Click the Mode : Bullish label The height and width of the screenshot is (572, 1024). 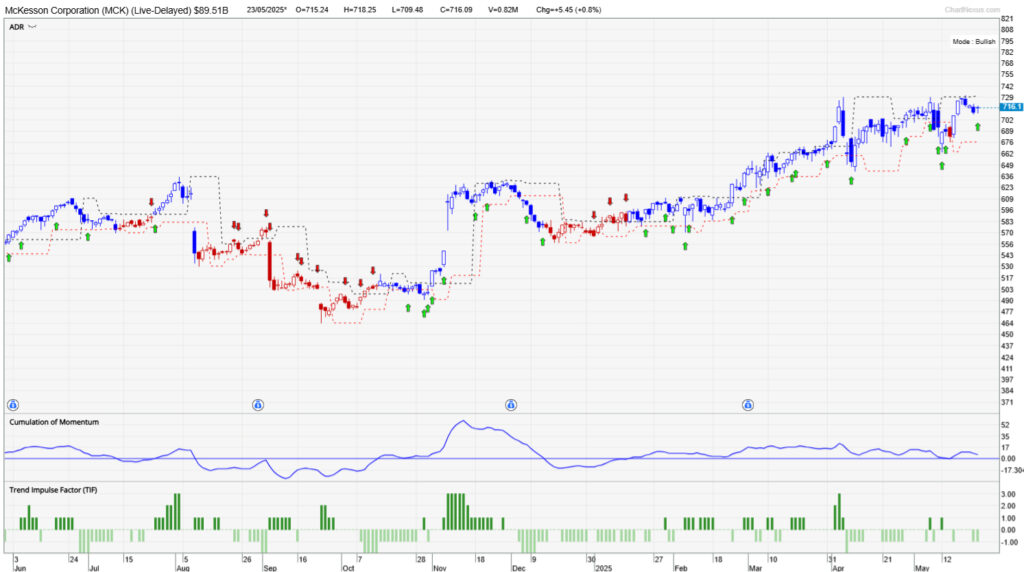[974, 41]
